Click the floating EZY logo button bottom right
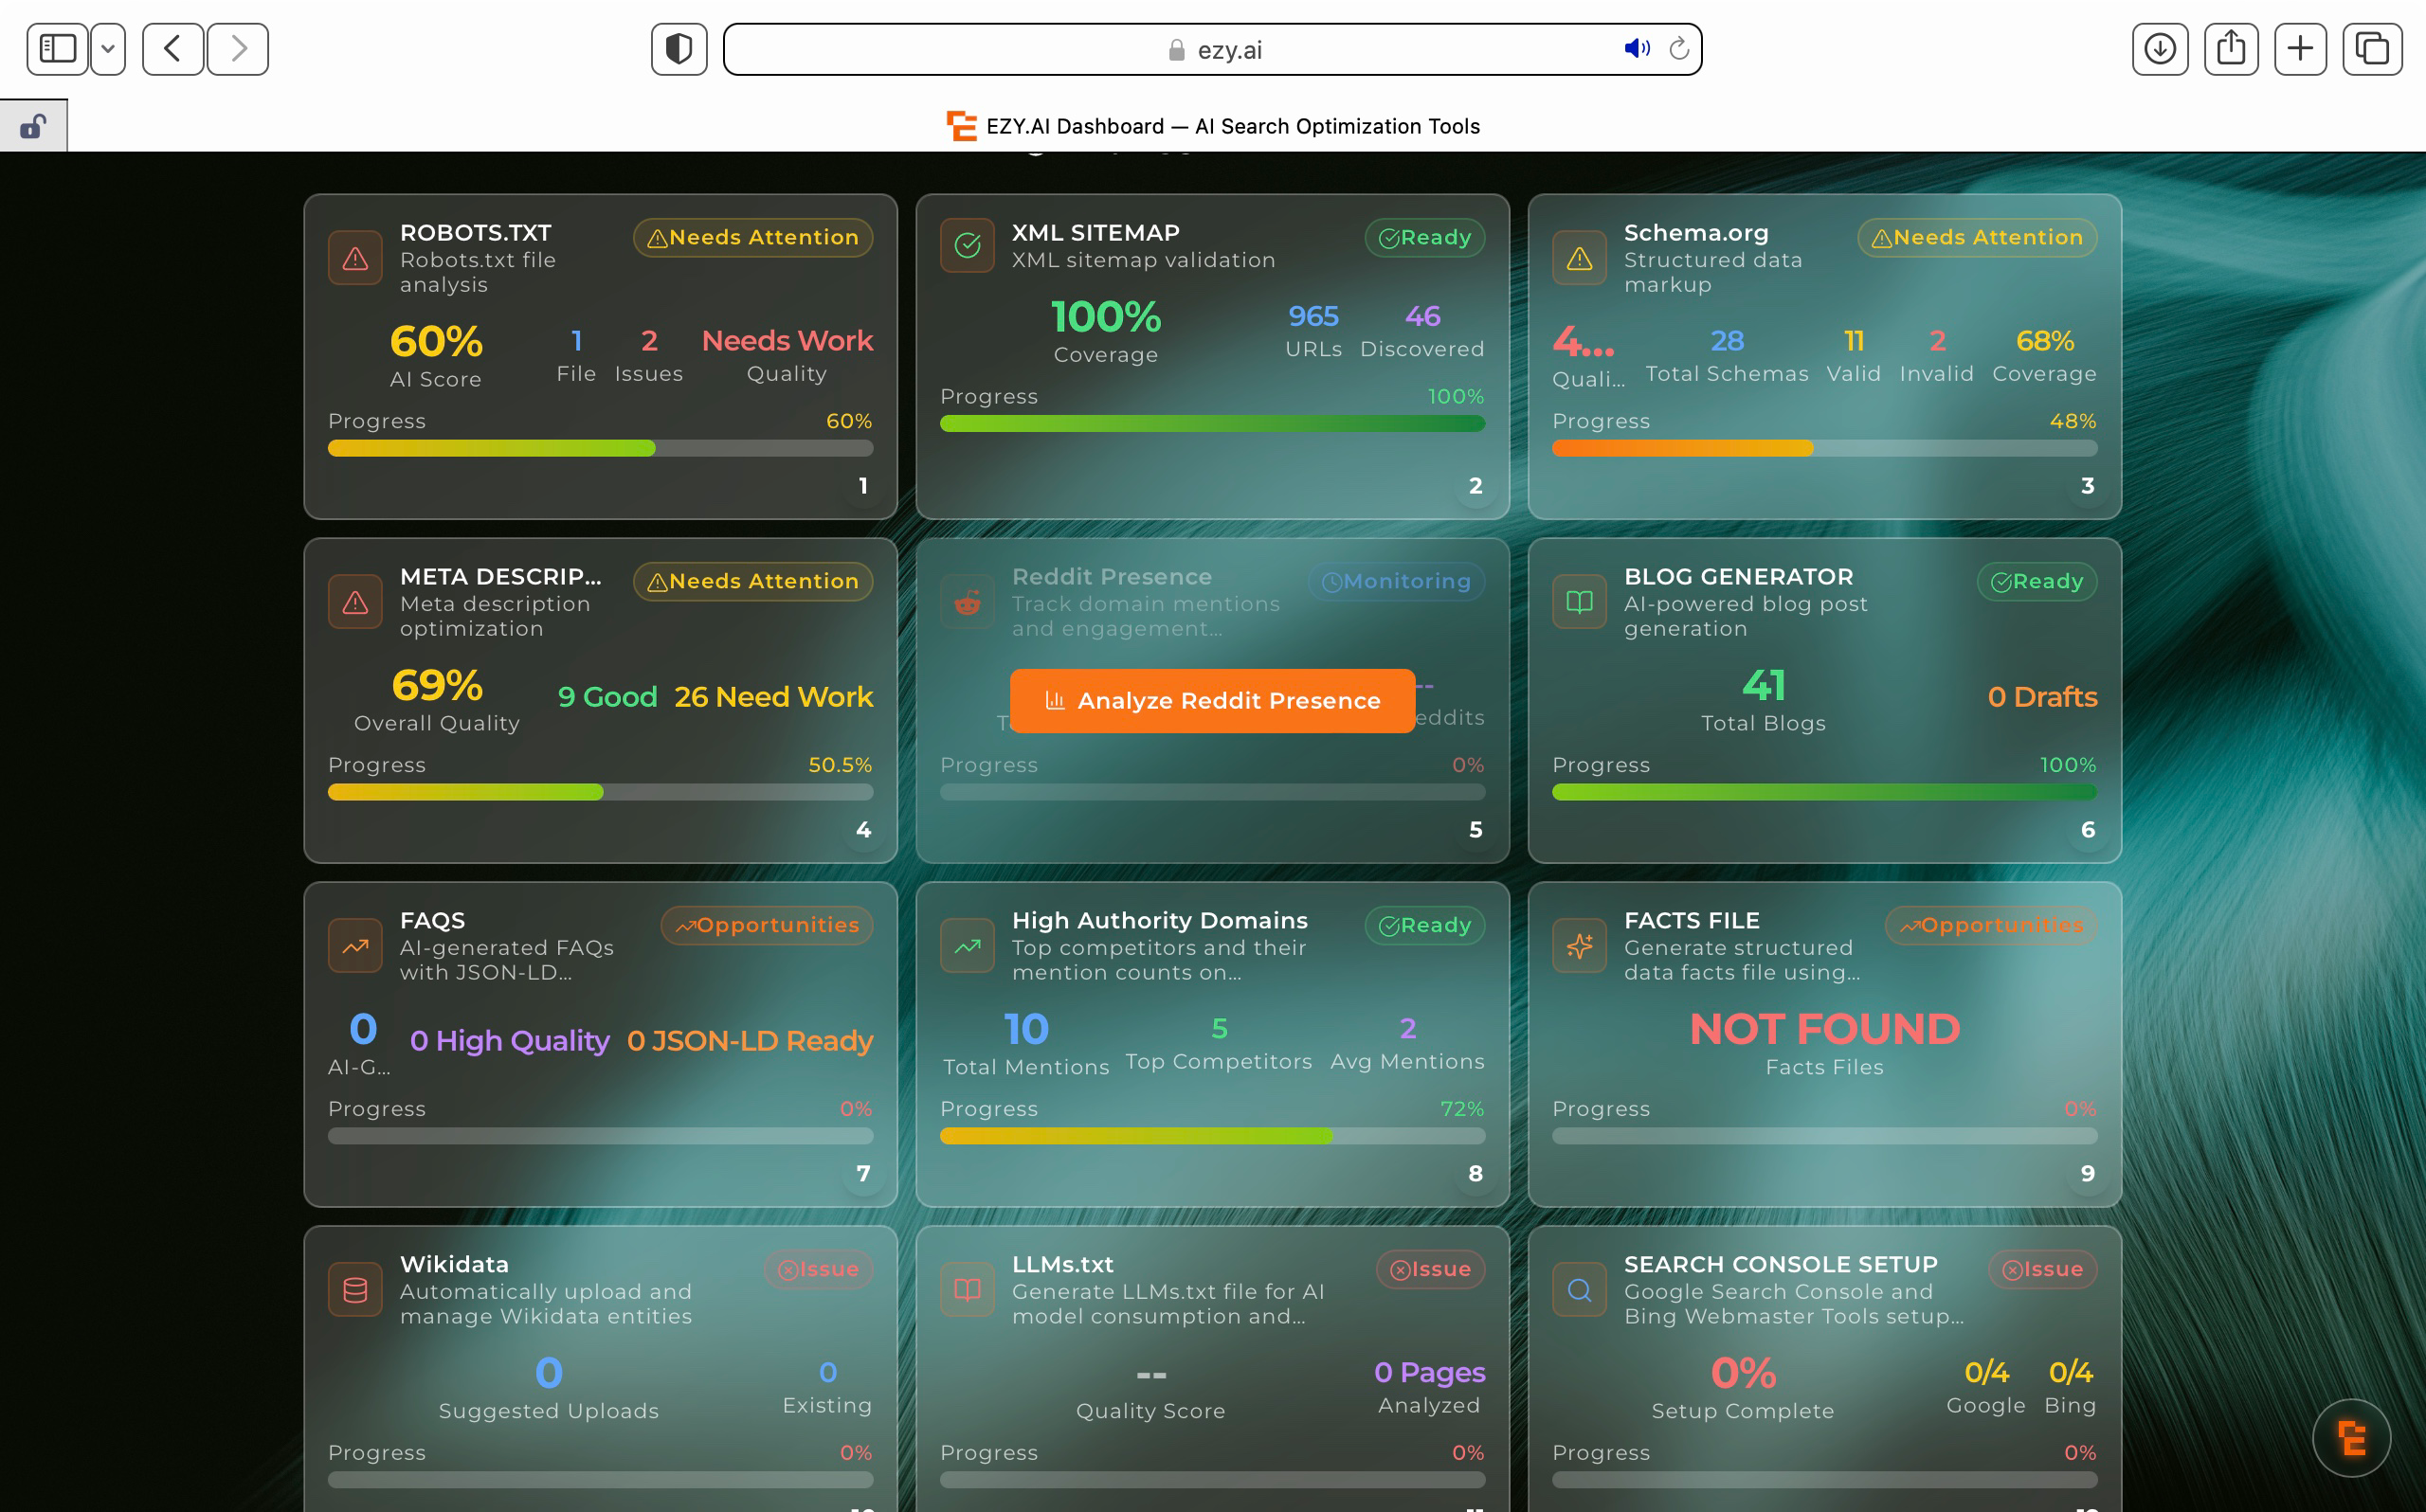 tap(2350, 1437)
